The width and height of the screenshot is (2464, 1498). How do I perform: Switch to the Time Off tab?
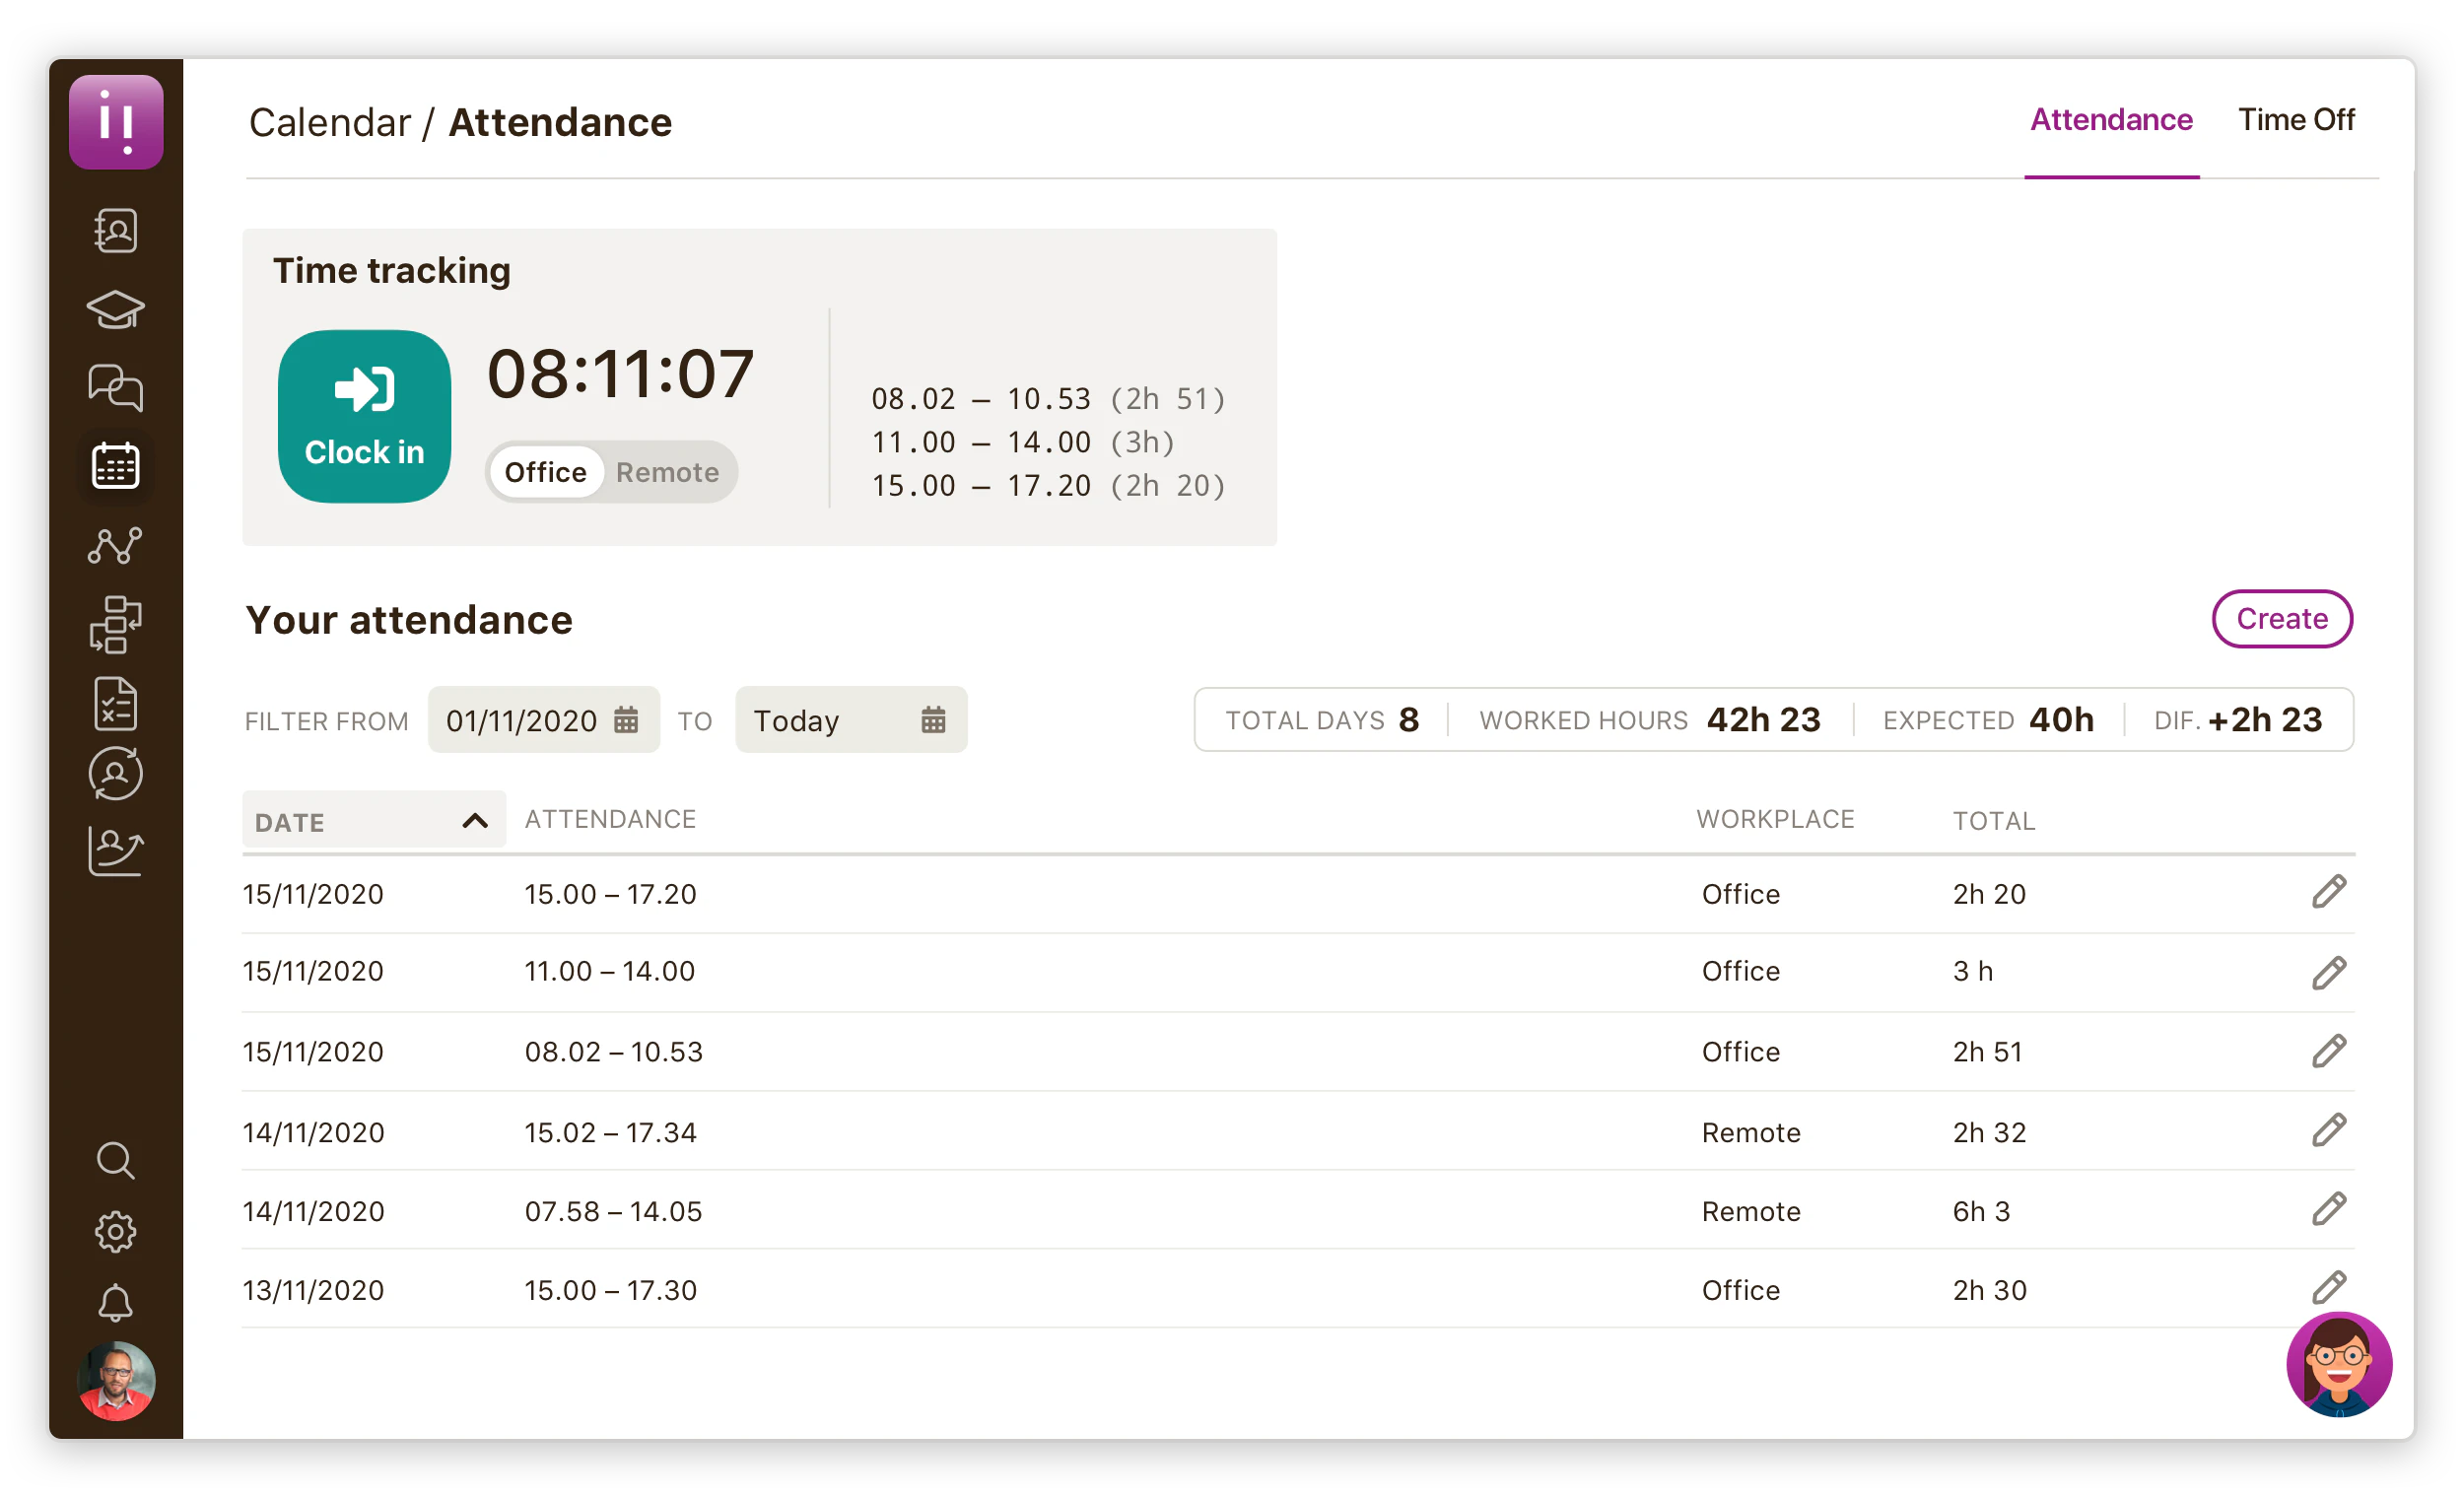2296,119
